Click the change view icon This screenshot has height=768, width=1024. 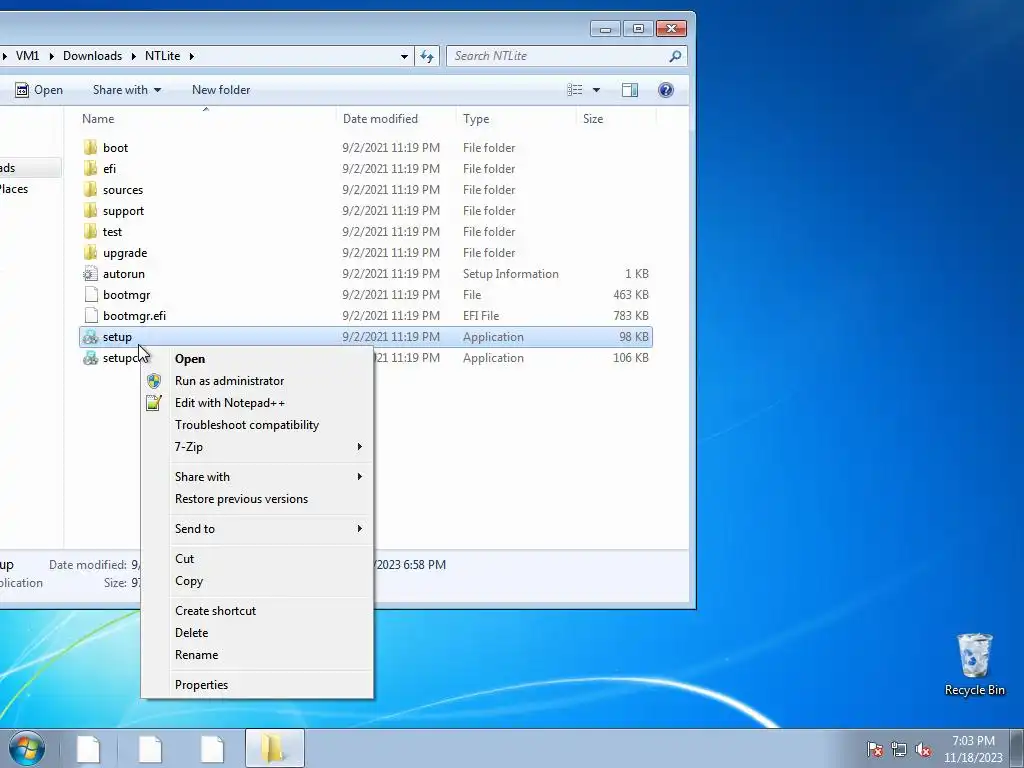tap(575, 90)
